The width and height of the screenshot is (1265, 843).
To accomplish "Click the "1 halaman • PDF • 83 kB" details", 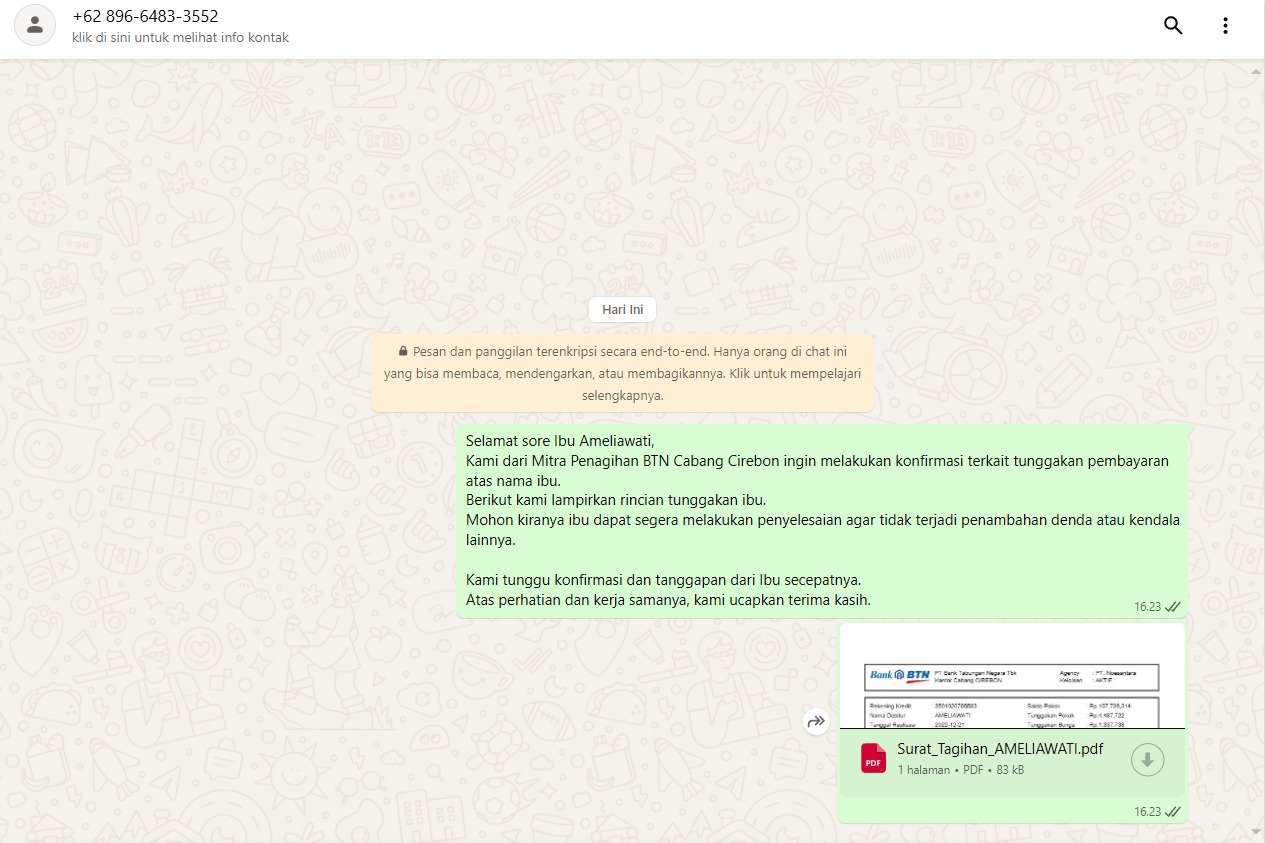I will [960, 770].
